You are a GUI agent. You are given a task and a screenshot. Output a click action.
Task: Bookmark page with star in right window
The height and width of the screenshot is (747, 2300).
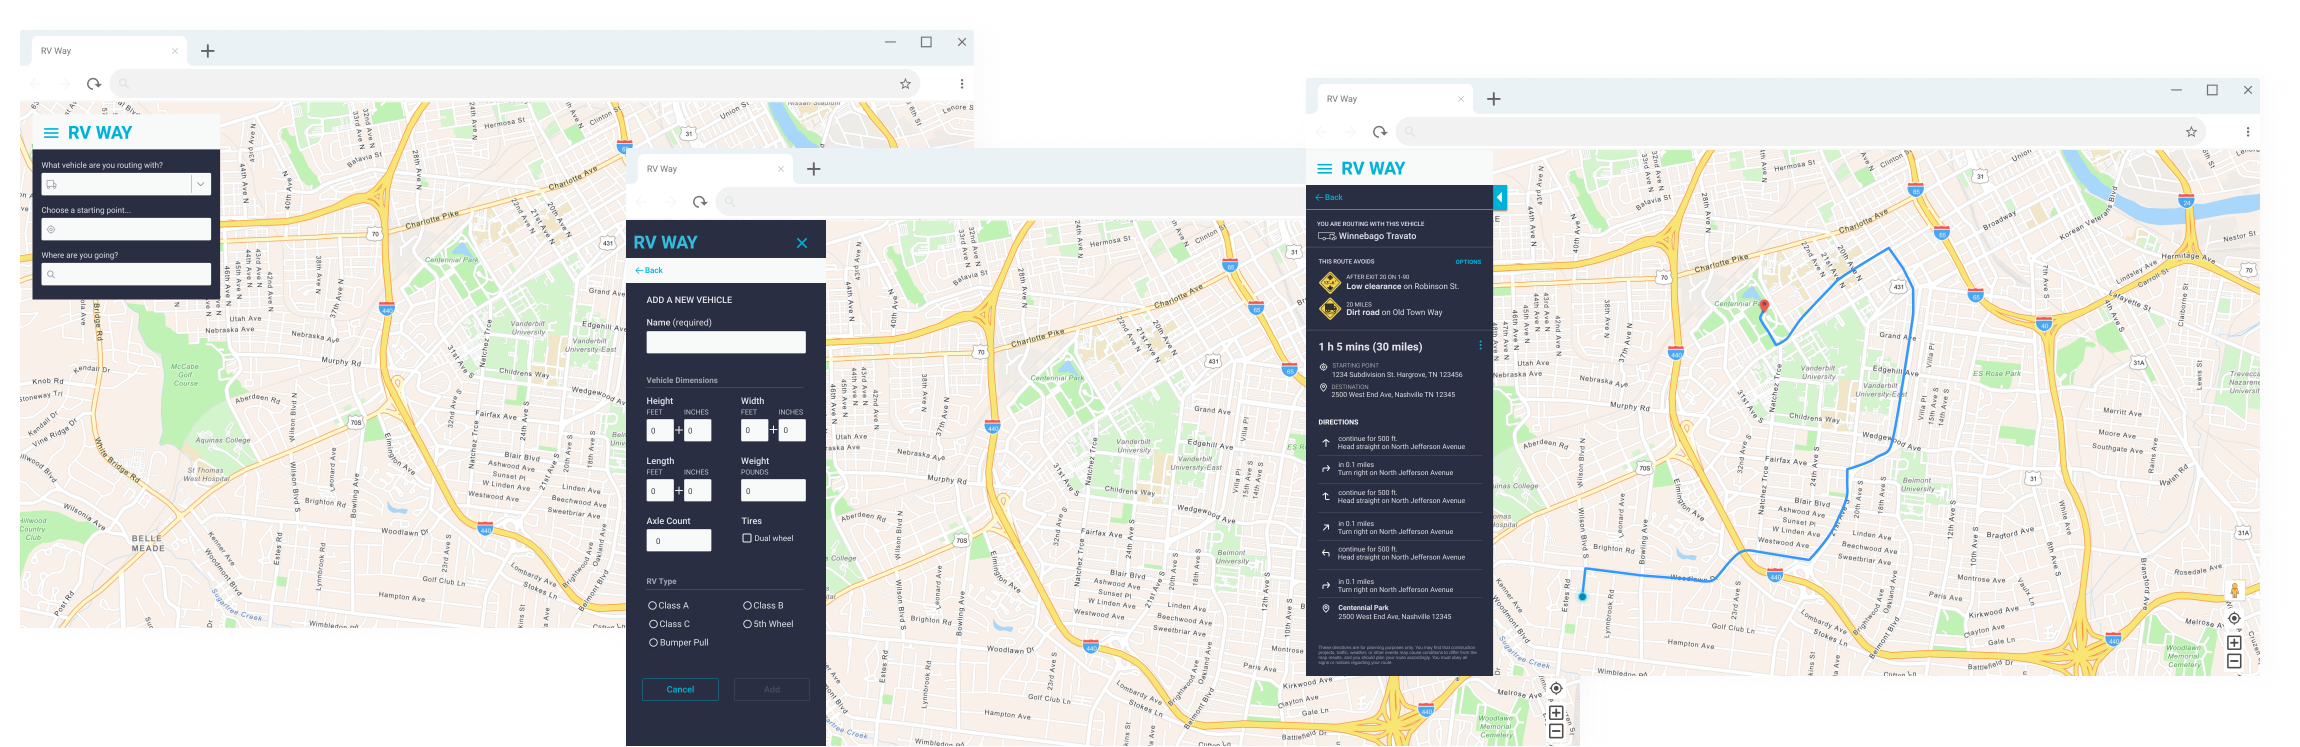point(2191,132)
